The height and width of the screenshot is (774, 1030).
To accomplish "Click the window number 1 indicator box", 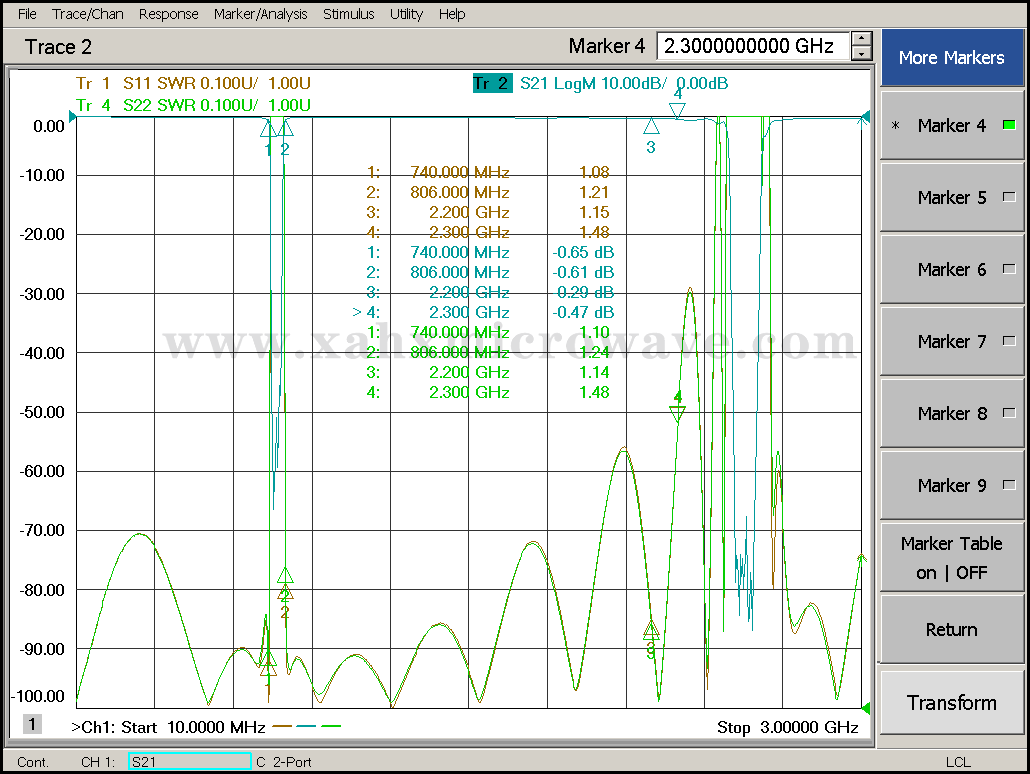I will point(33,724).
